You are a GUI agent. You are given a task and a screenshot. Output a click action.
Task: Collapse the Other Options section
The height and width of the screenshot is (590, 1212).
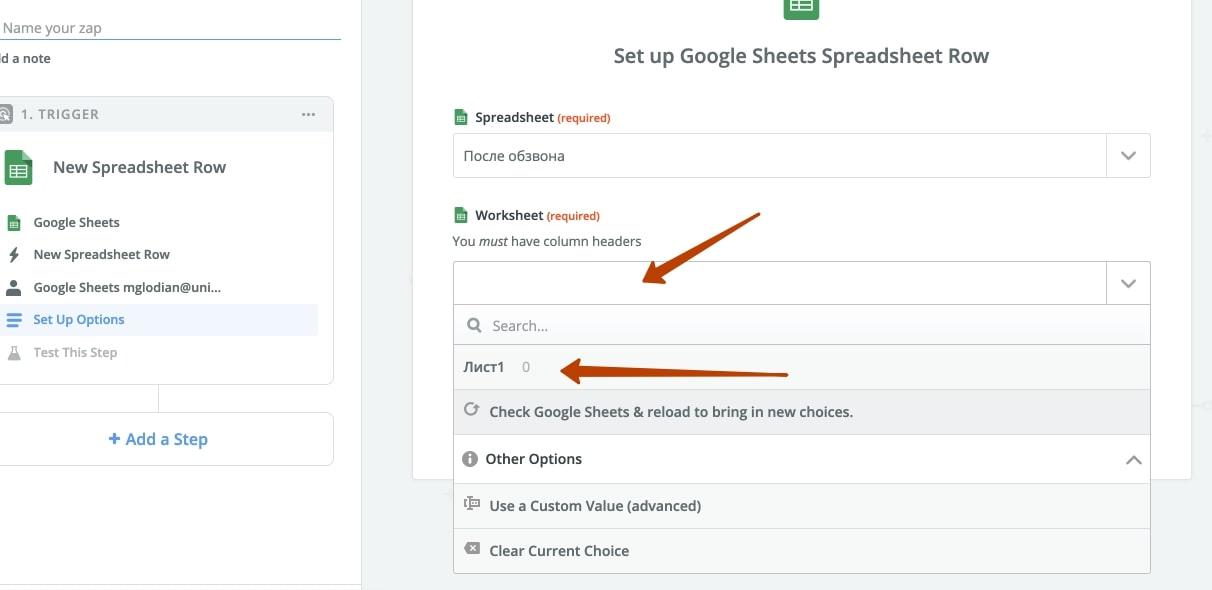1133,460
